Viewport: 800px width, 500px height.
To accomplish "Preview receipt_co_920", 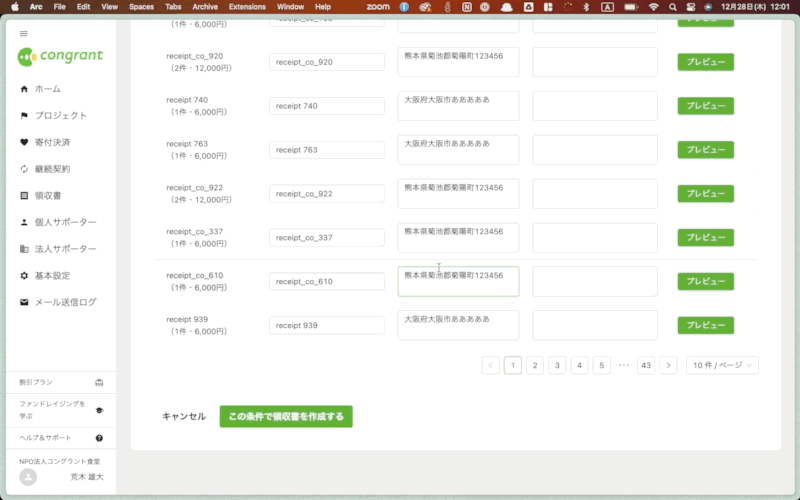I will point(706,62).
